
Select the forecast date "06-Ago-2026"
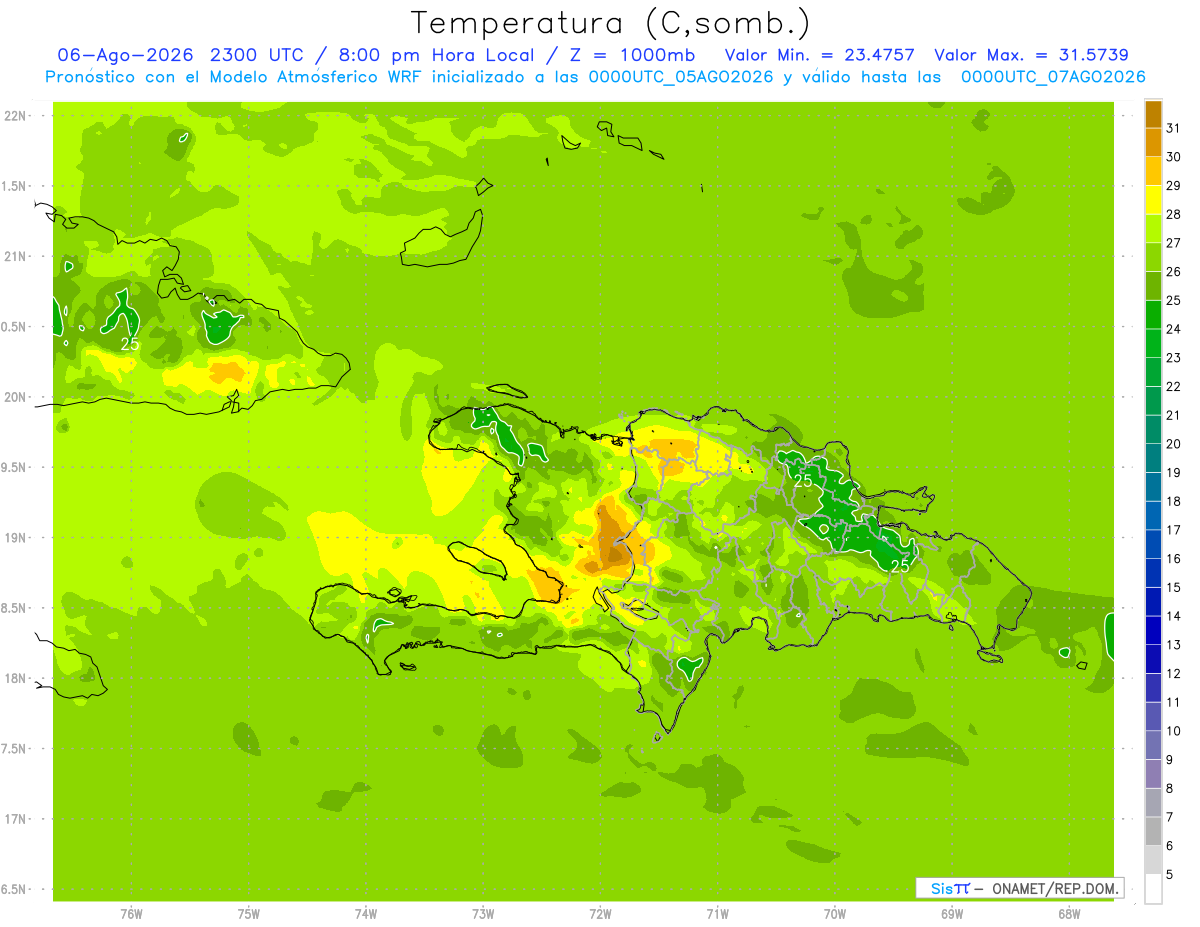(127, 55)
